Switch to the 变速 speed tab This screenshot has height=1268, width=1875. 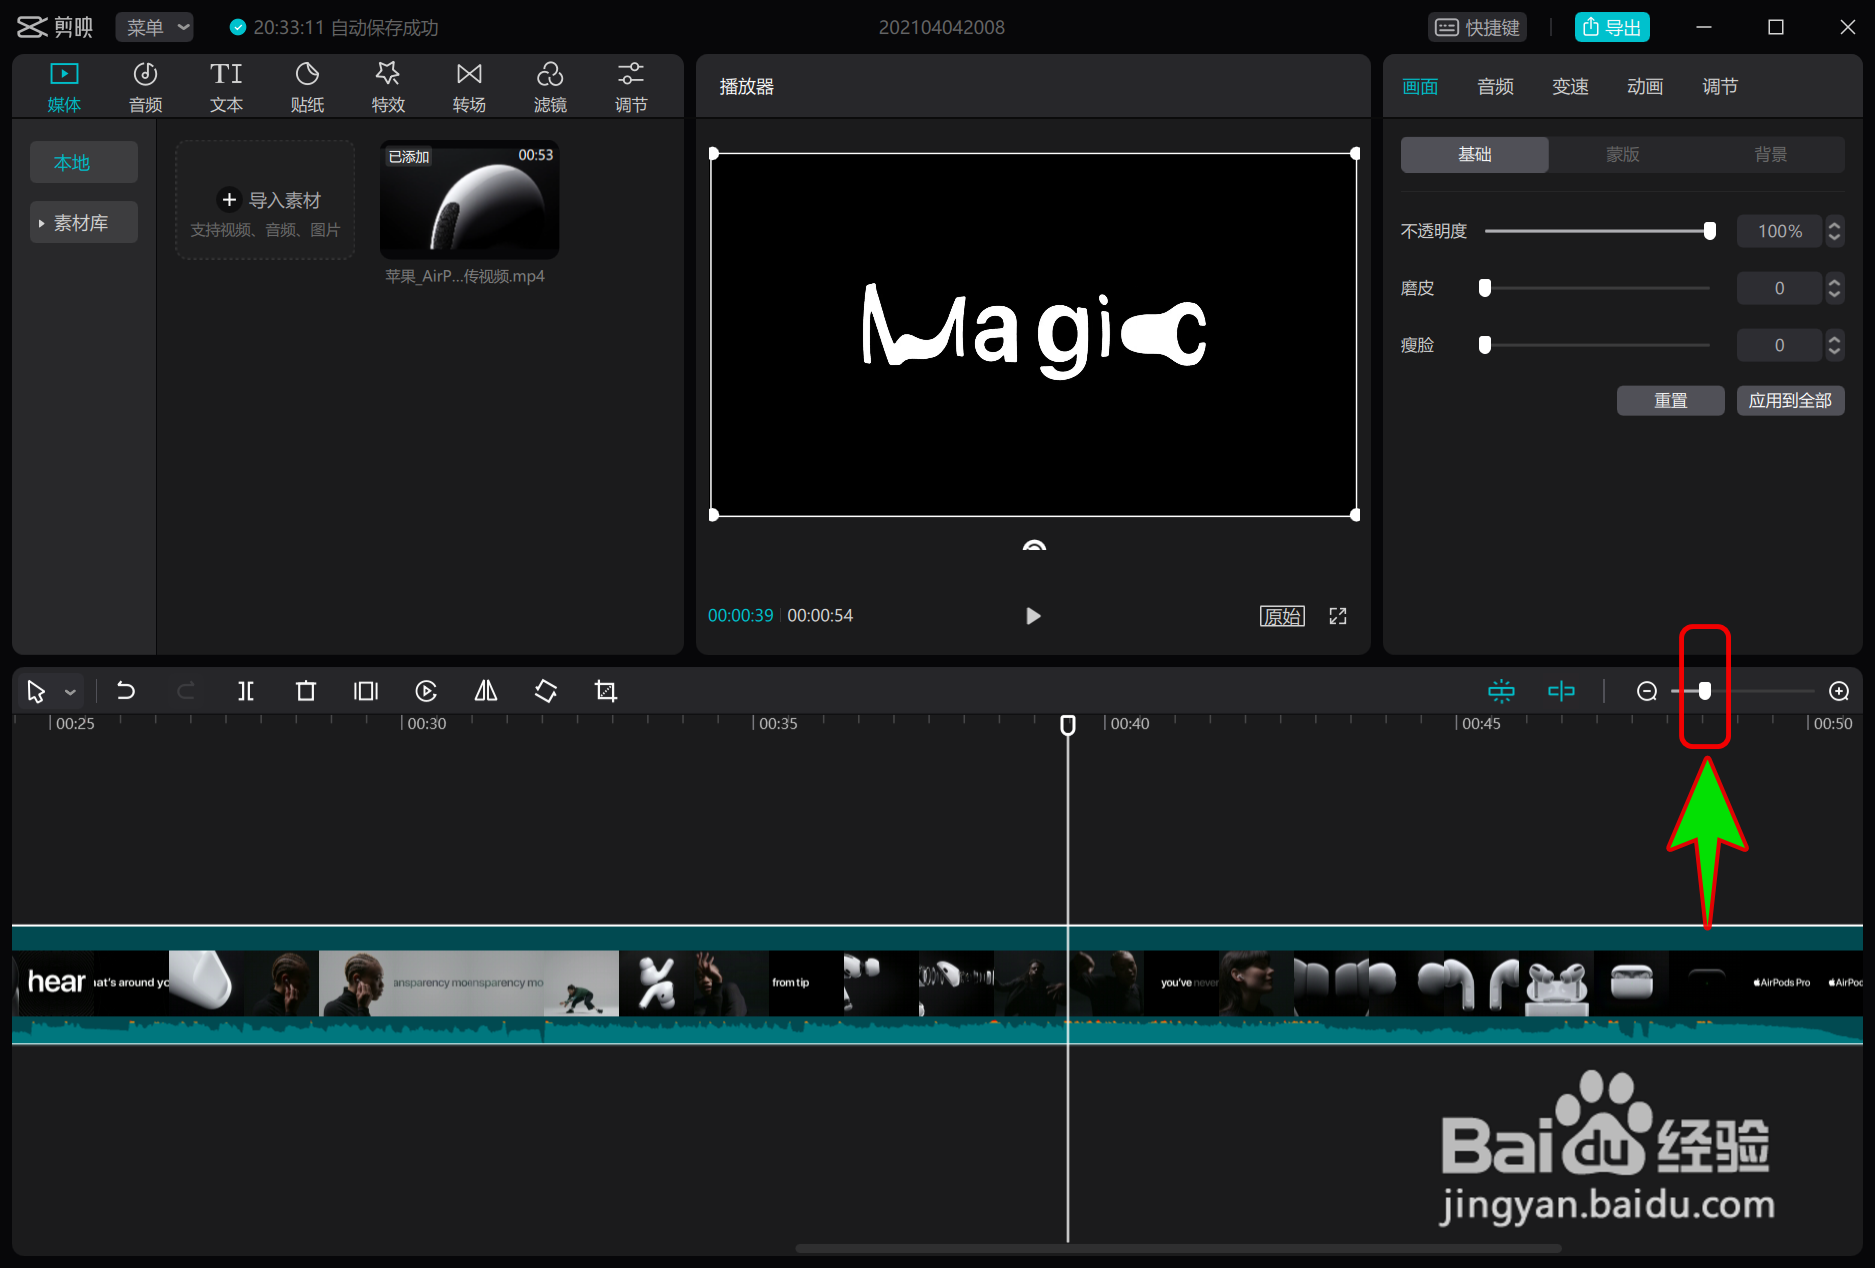coord(1570,87)
